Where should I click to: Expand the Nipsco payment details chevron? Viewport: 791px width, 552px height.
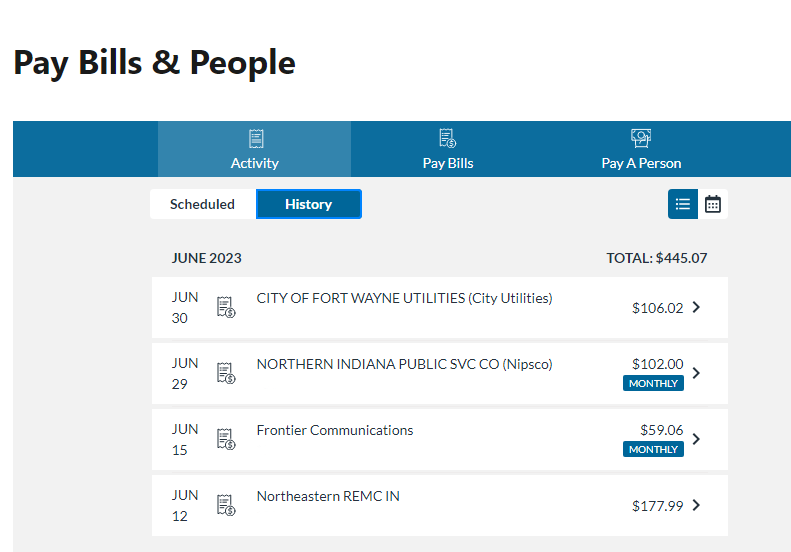pos(697,373)
